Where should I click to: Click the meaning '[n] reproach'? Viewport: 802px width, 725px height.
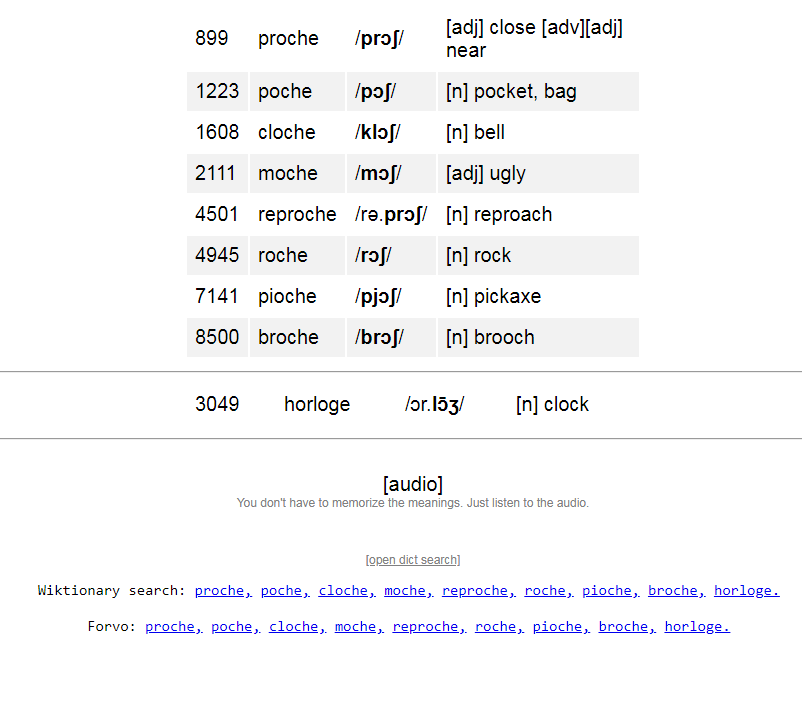[499, 214]
